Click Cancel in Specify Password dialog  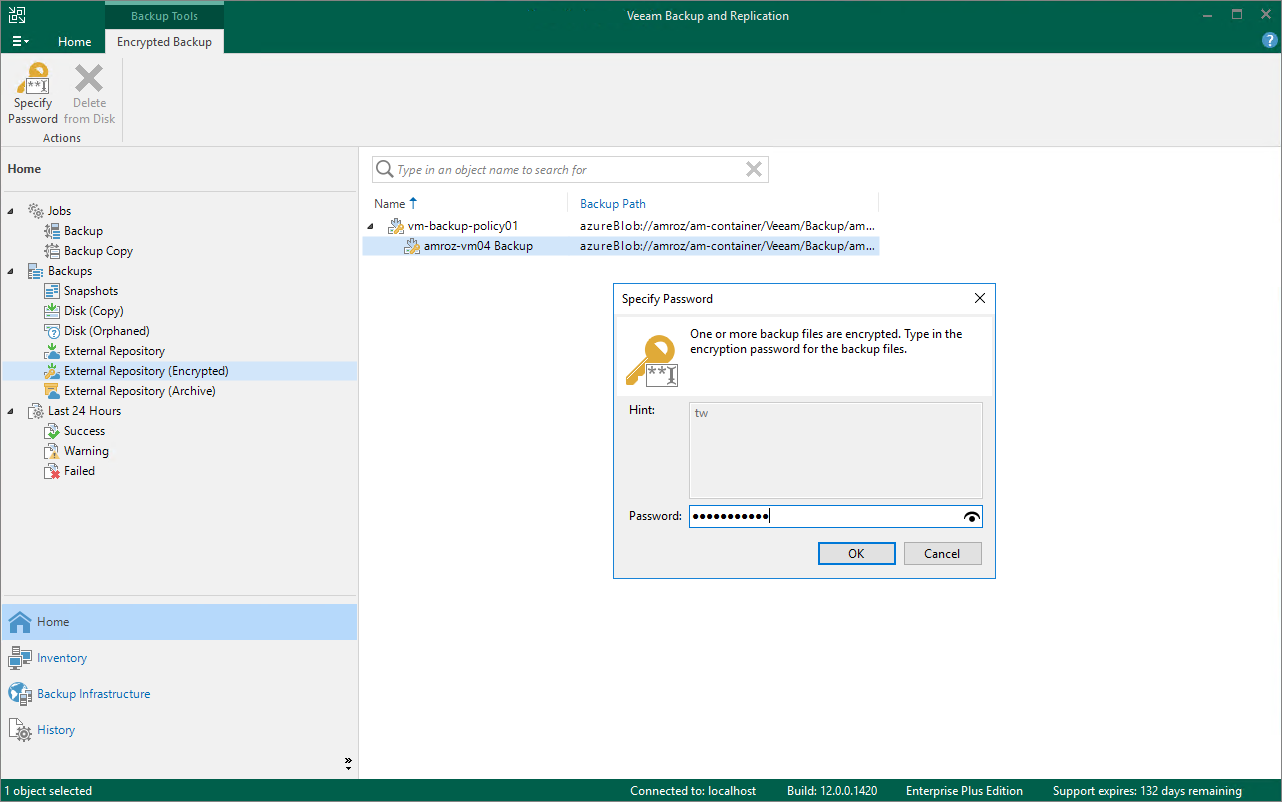tap(942, 554)
